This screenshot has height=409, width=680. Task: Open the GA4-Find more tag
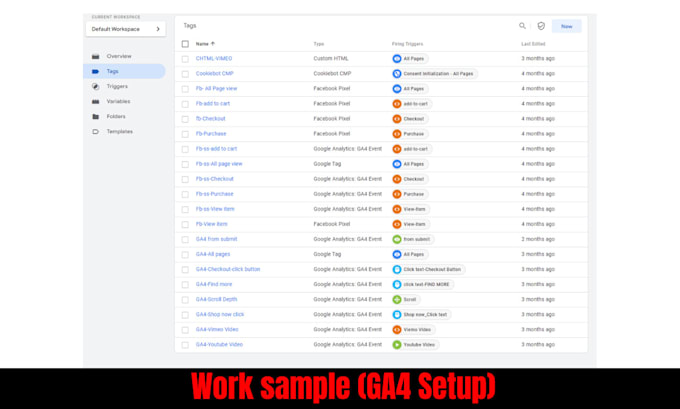(x=214, y=285)
